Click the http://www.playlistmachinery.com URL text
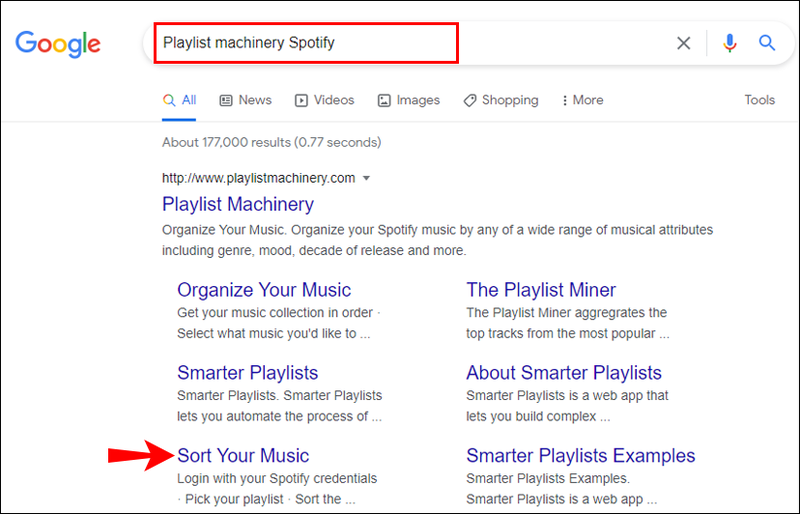Screen dimensions: 800x514 [258, 178]
